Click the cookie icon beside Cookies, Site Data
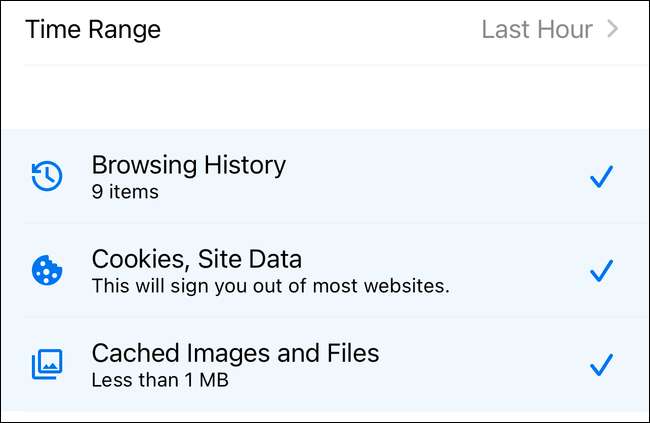The height and width of the screenshot is (423, 650). [x=46, y=271]
